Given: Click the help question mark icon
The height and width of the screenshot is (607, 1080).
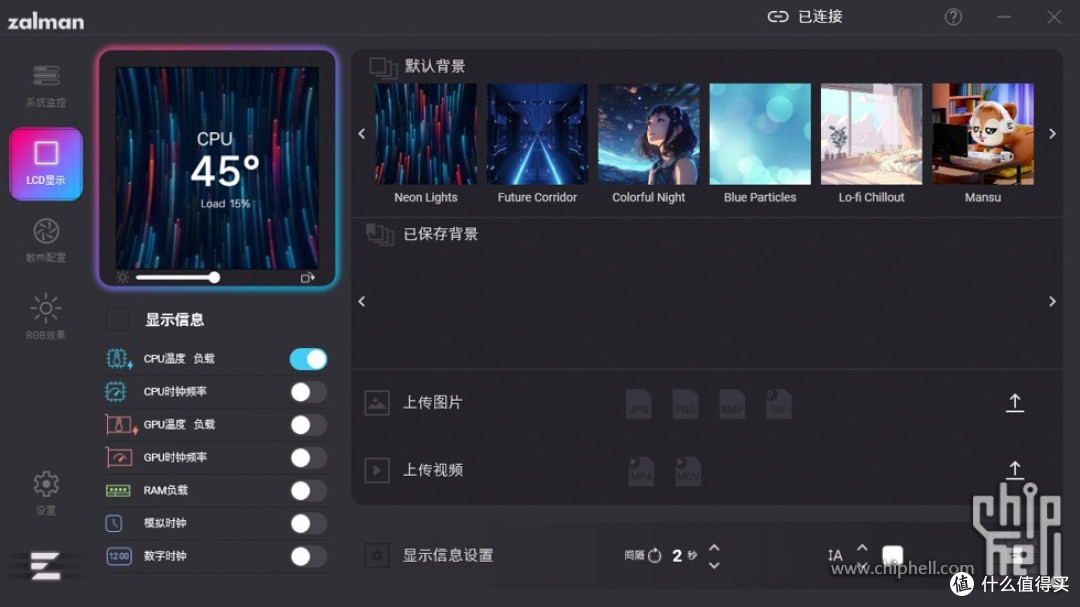Looking at the screenshot, I should pos(953,17).
